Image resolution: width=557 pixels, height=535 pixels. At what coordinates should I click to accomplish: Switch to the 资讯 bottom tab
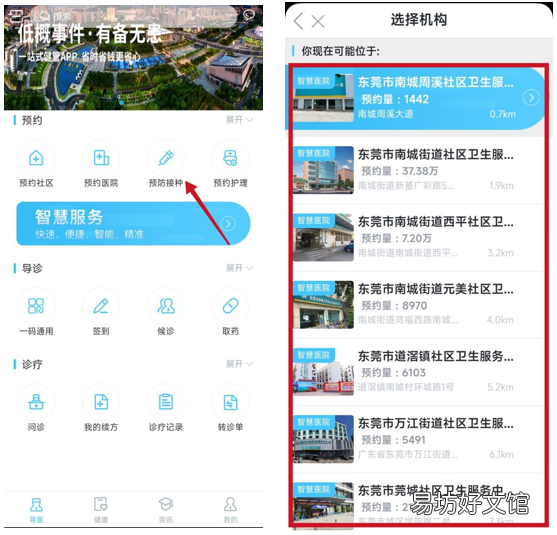tap(166, 510)
